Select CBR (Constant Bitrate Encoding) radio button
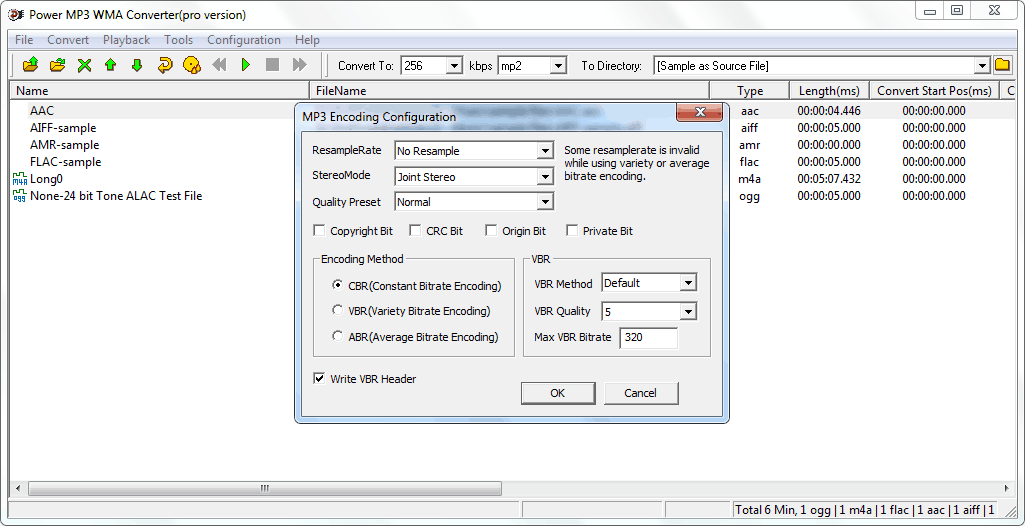 pyautogui.click(x=337, y=286)
